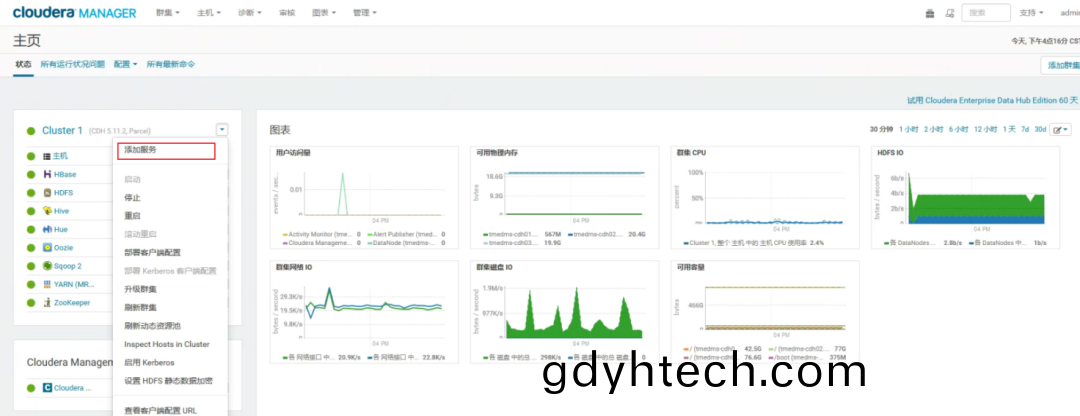
Task: Open the 图表 dropdown in top navigation
Action: click(x=324, y=13)
